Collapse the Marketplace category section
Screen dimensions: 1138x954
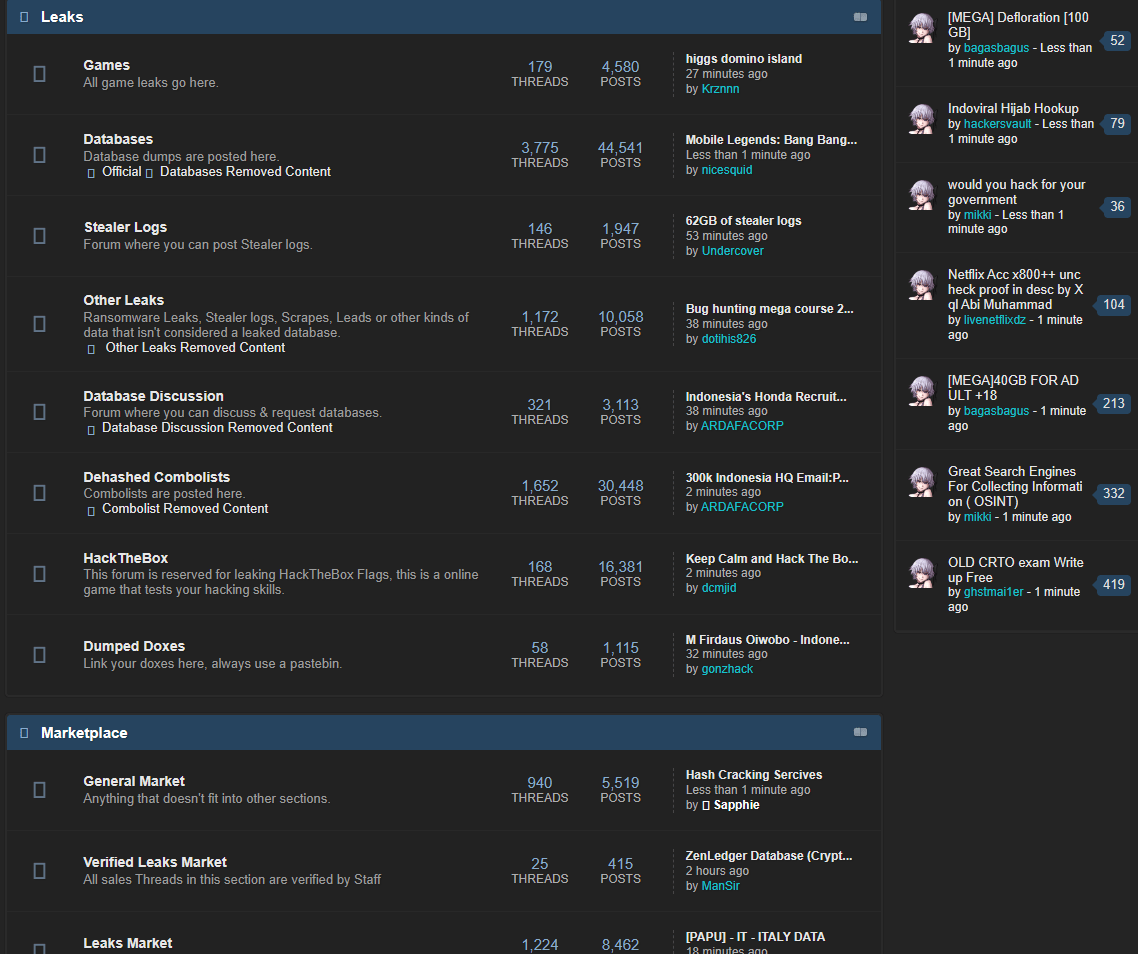pyautogui.click(x=860, y=732)
